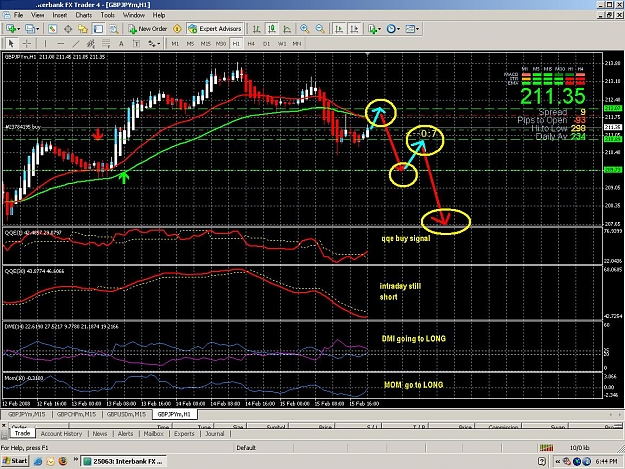Click the Default profile in status bar
The width and height of the screenshot is (625, 469).
tap(246, 448)
